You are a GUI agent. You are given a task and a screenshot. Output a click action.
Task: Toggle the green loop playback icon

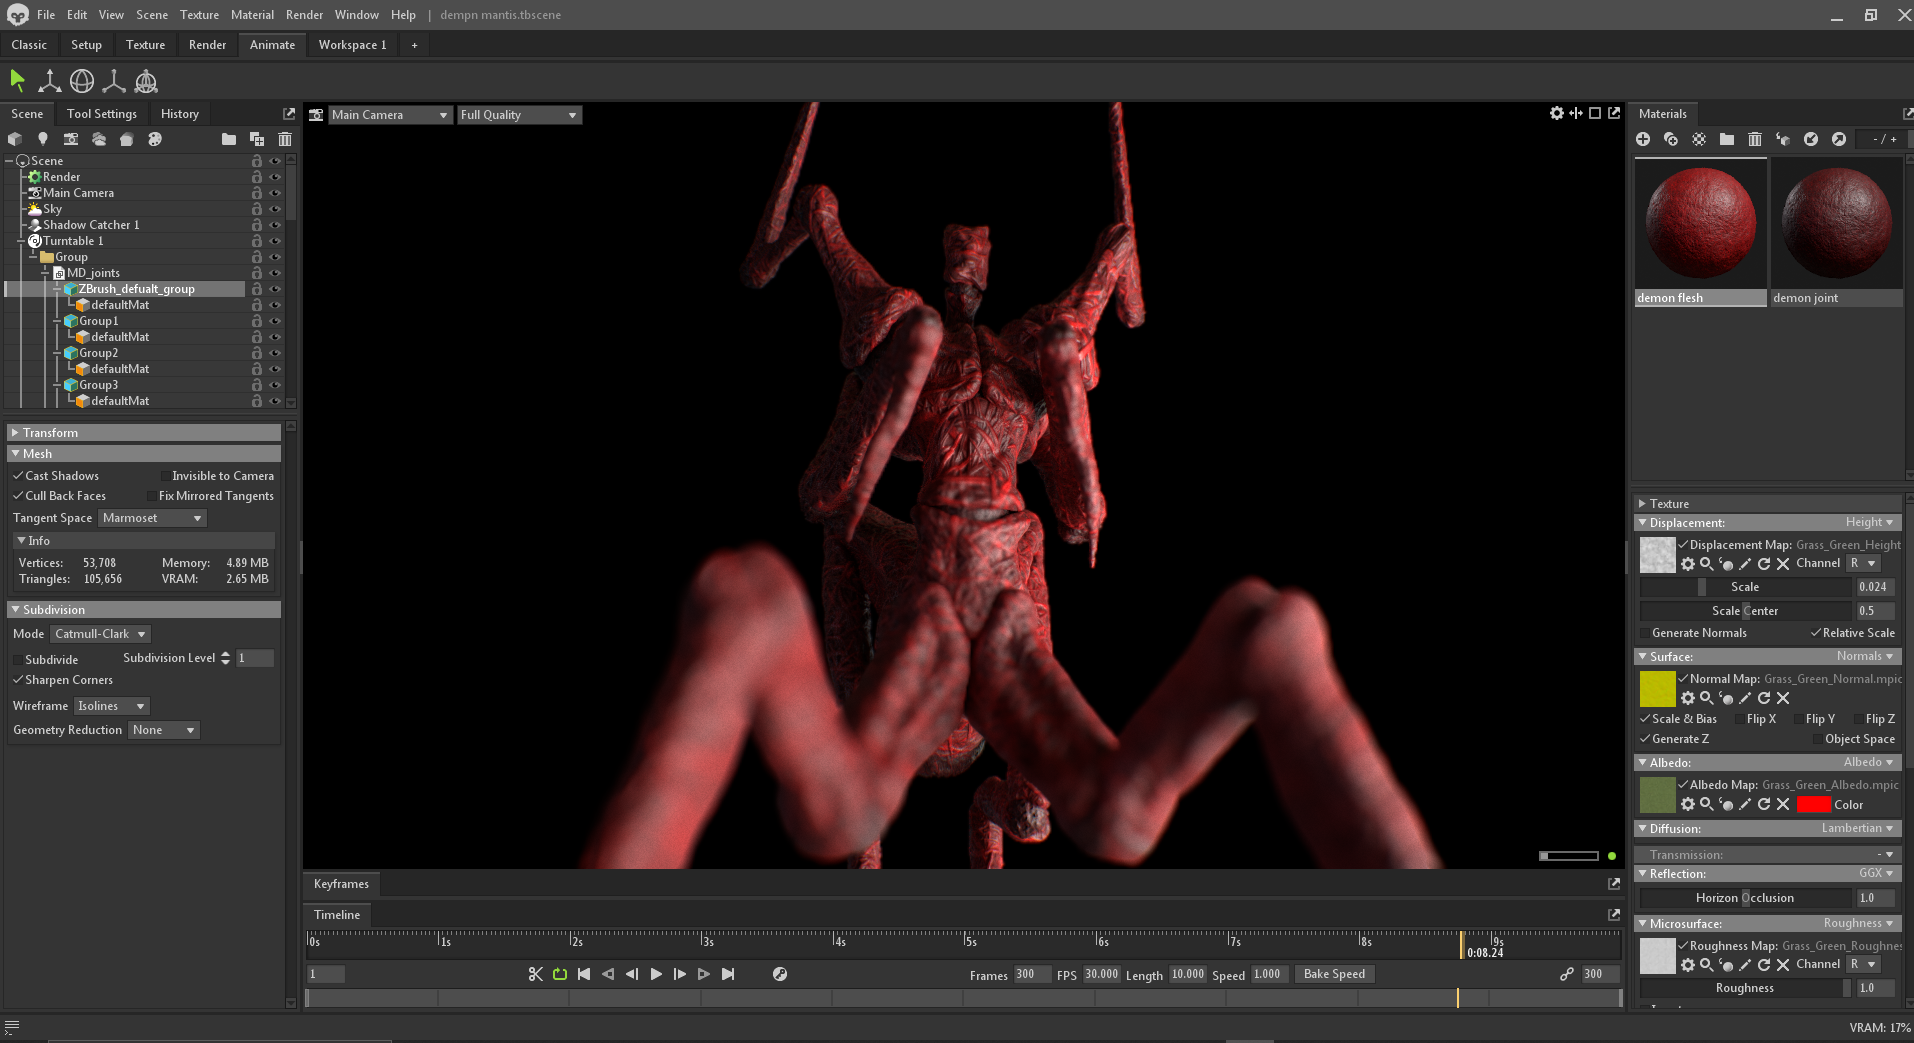click(560, 974)
